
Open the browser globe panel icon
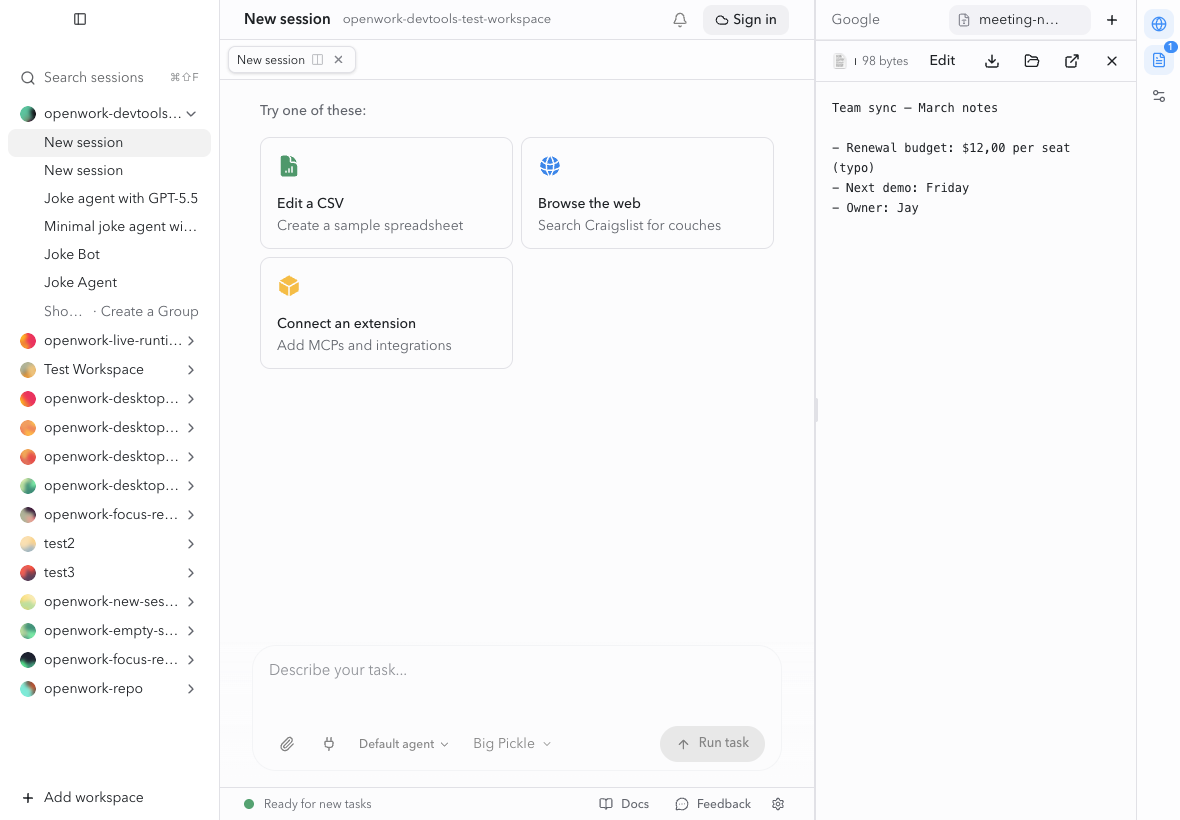point(1159,24)
